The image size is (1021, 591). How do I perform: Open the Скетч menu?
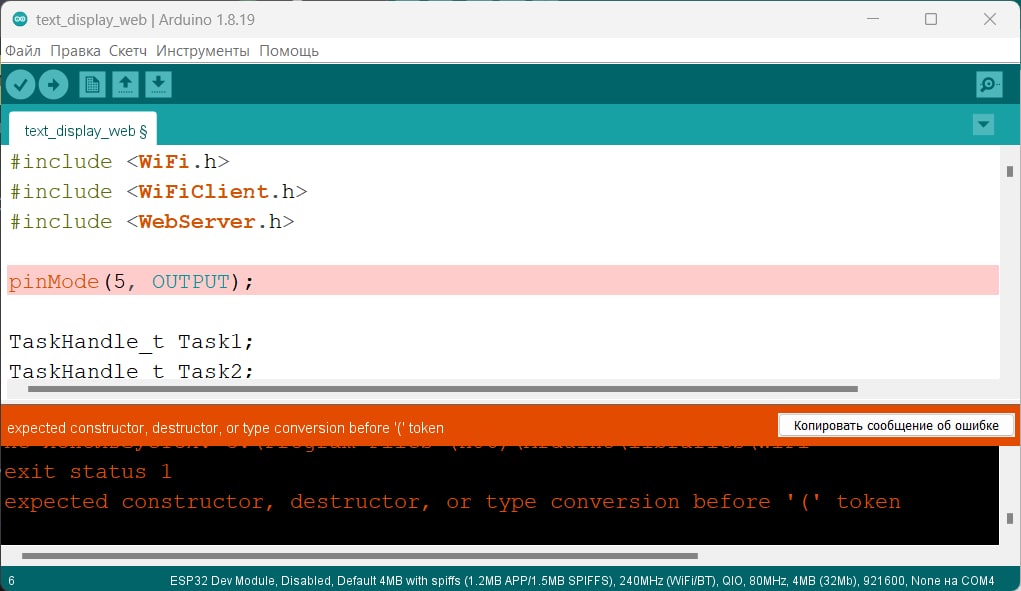pos(128,51)
